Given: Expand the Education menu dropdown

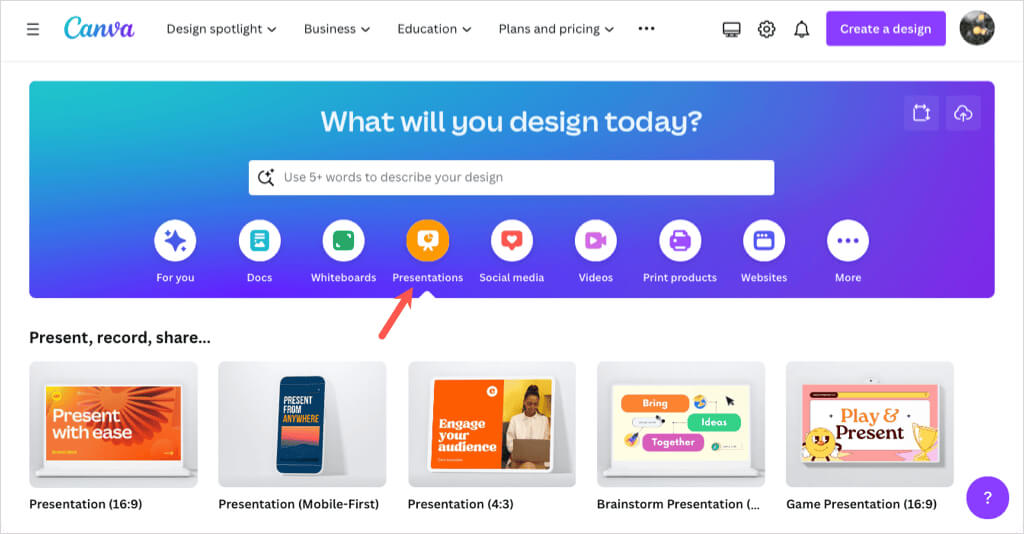Looking at the screenshot, I should tap(434, 29).
